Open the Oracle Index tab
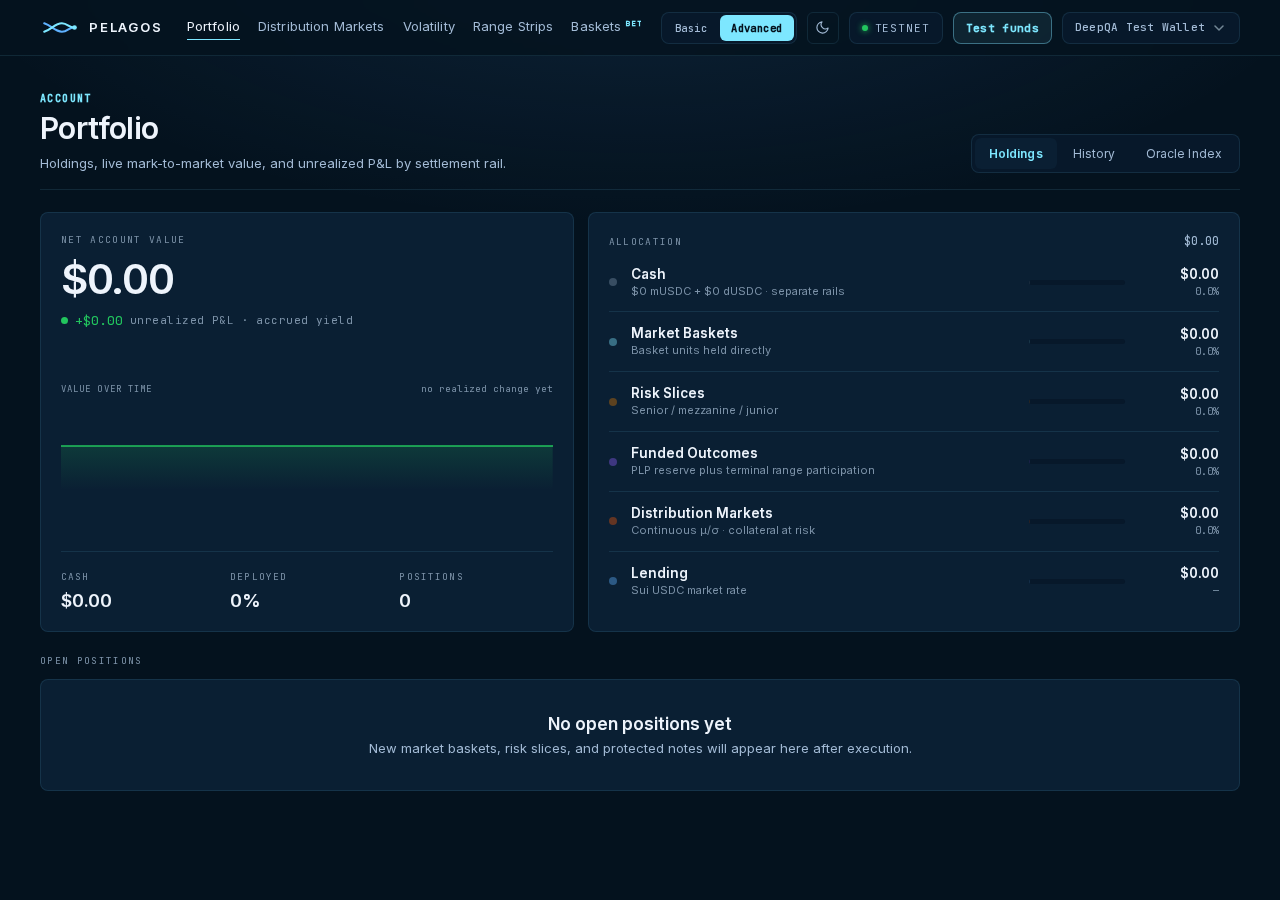Viewport: 1280px width, 900px height. tap(1184, 154)
